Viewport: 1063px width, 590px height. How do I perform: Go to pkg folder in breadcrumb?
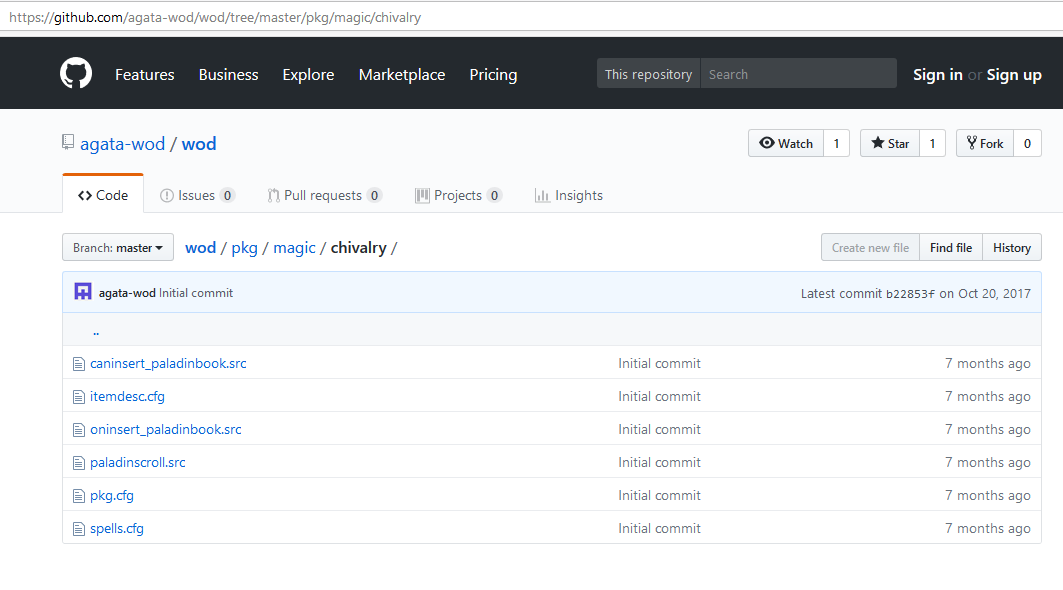(x=245, y=248)
